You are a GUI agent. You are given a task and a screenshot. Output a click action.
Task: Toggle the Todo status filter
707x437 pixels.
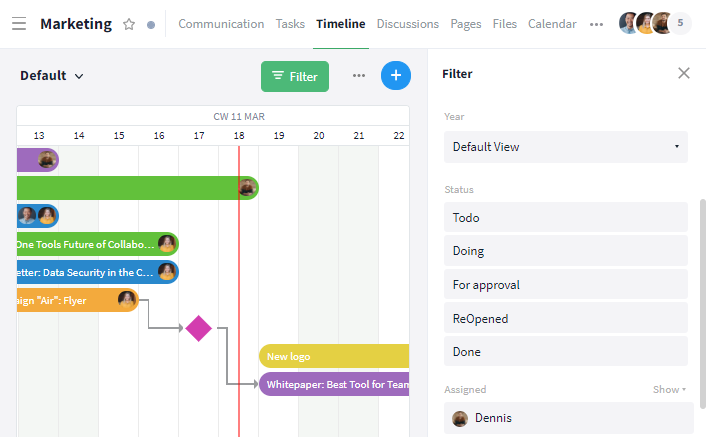coord(565,217)
